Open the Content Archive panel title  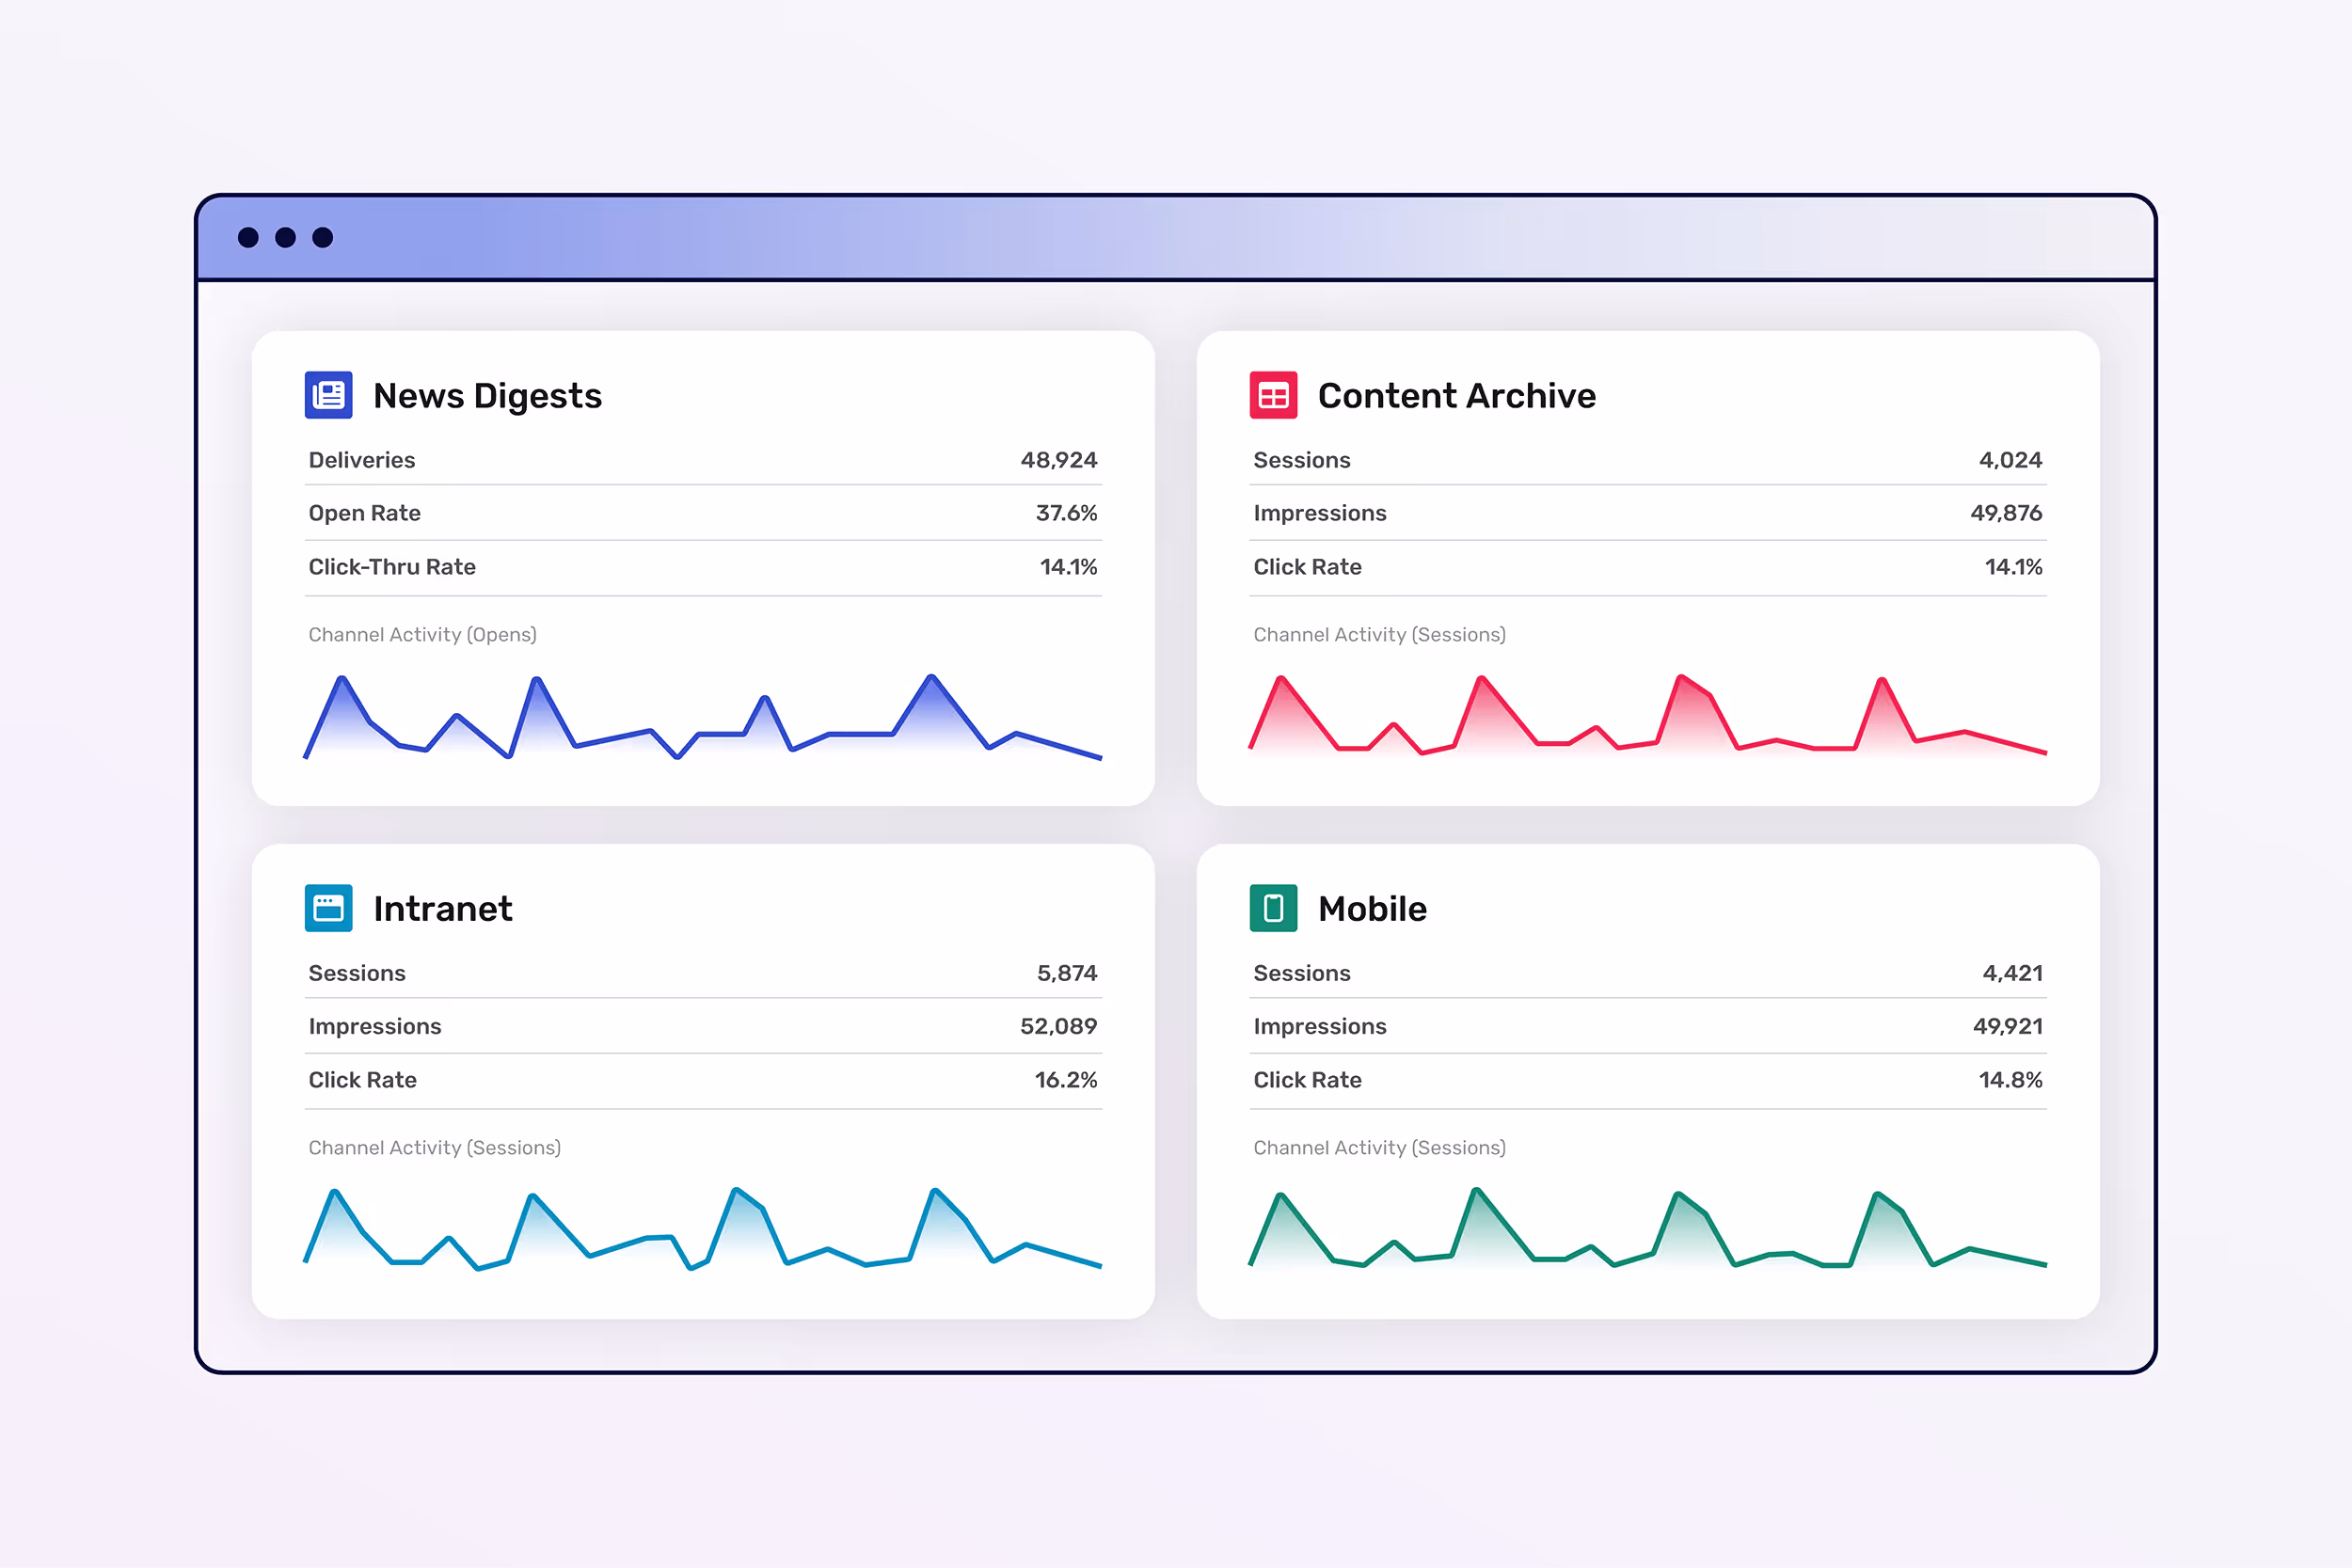pyautogui.click(x=1457, y=396)
